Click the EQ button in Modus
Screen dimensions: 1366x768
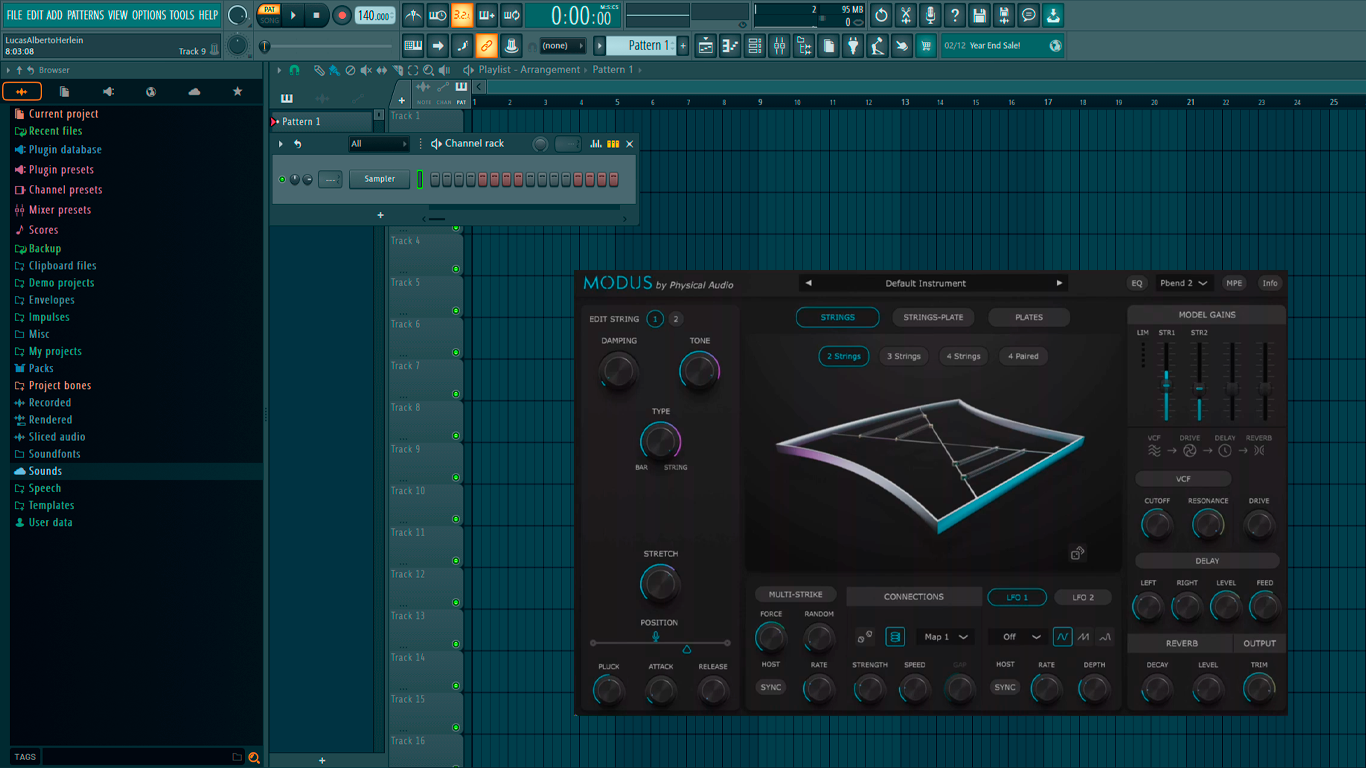[x=1136, y=283]
